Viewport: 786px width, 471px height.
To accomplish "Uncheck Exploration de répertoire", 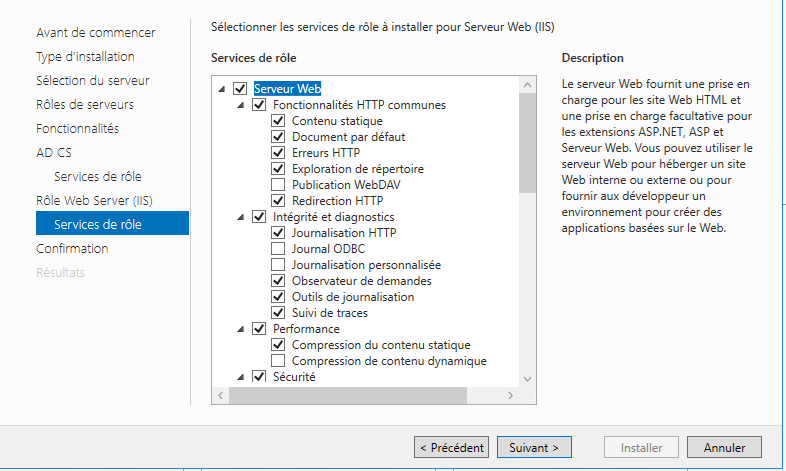I will (278, 169).
